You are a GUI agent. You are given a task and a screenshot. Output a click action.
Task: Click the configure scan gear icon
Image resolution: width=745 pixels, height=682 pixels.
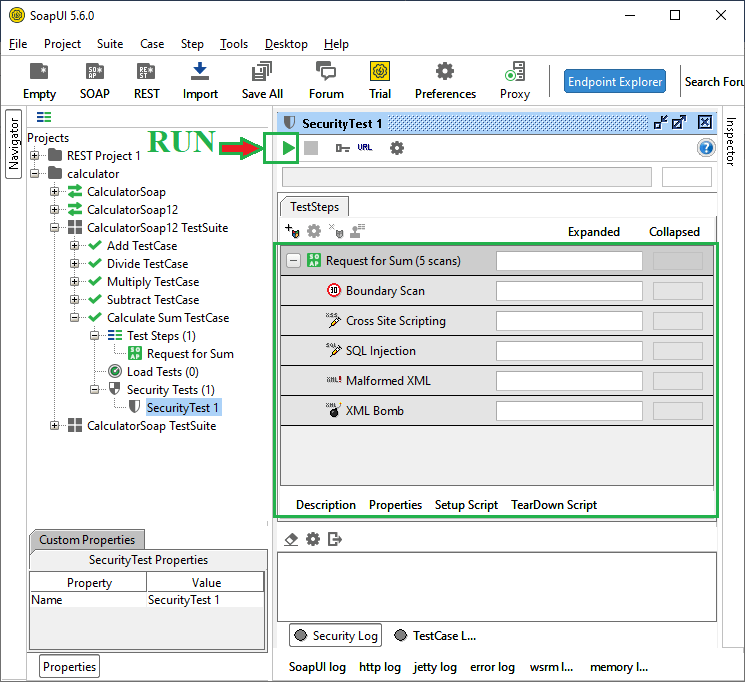pos(314,231)
